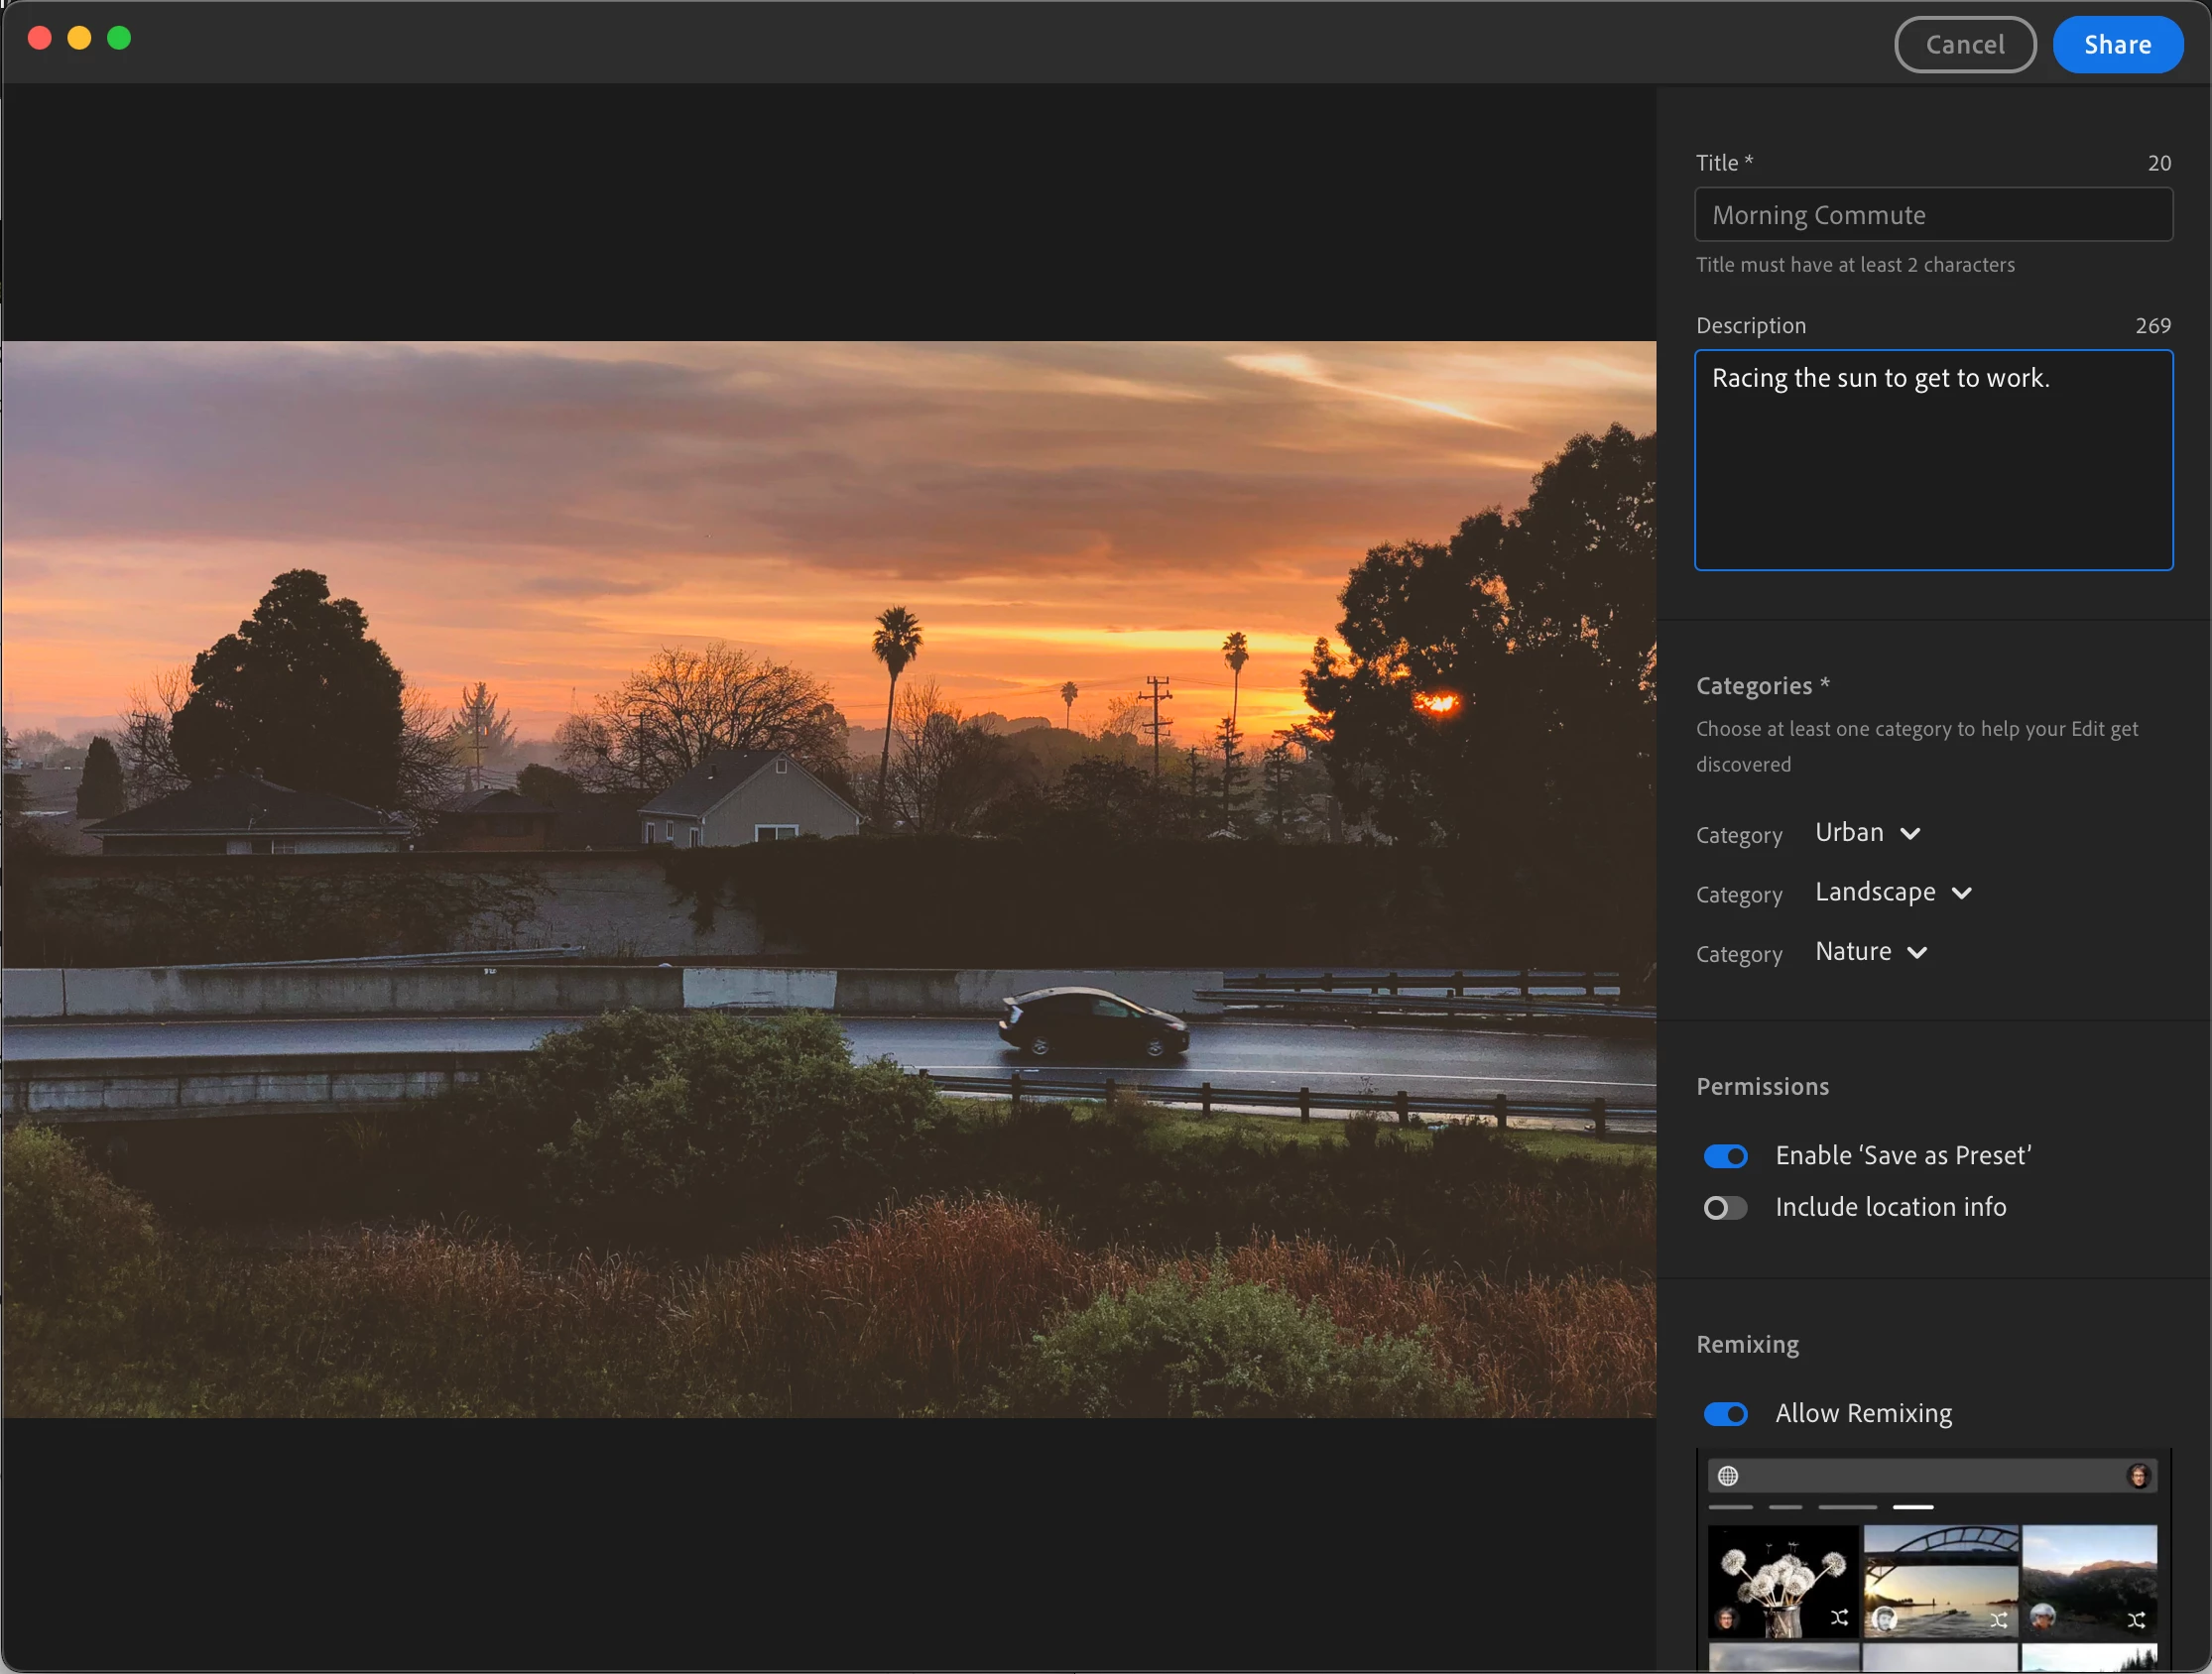The height and width of the screenshot is (1674, 2212).
Task: Click the globe icon in remixing preview
Action: pos(1727,1475)
